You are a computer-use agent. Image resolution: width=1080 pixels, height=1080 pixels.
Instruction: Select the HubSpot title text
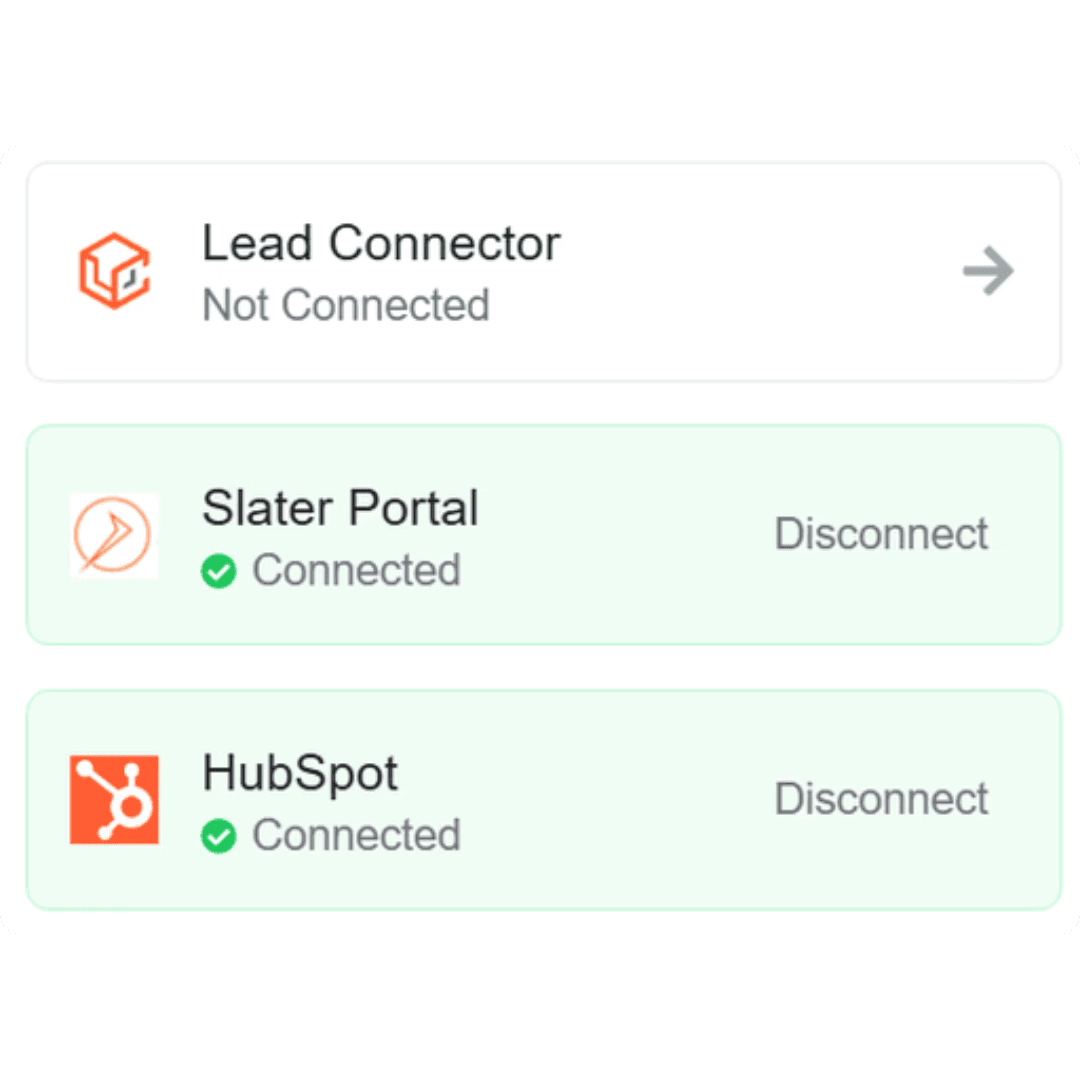[300, 774]
